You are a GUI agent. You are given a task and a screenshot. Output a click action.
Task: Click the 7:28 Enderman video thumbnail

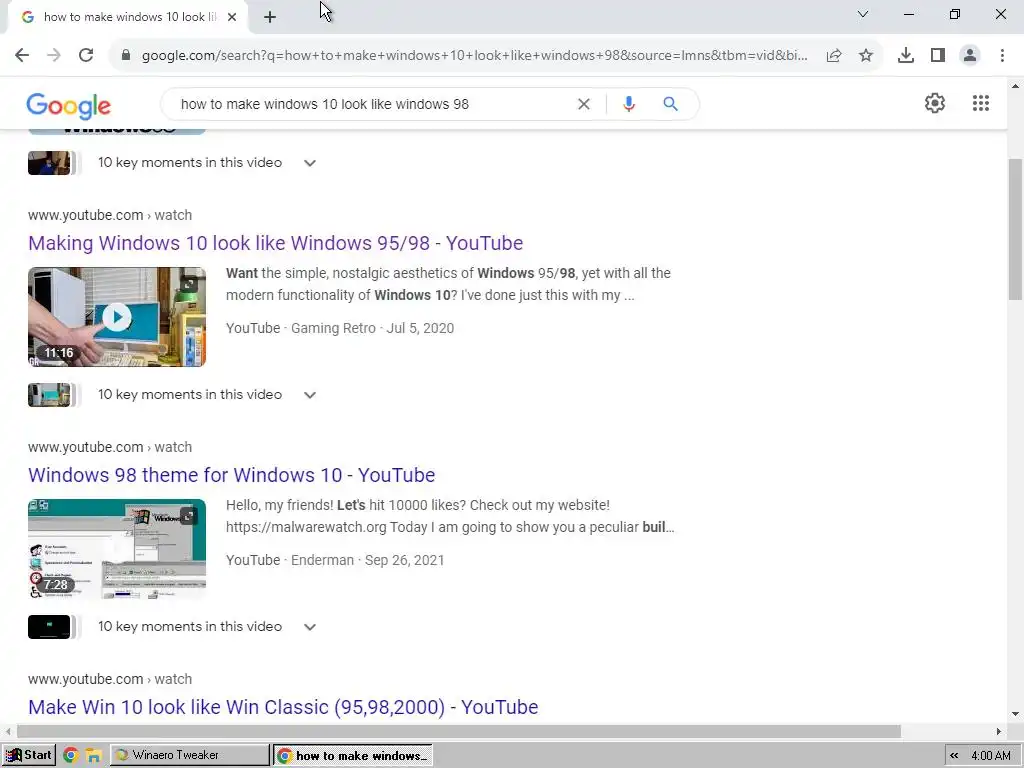click(117, 549)
